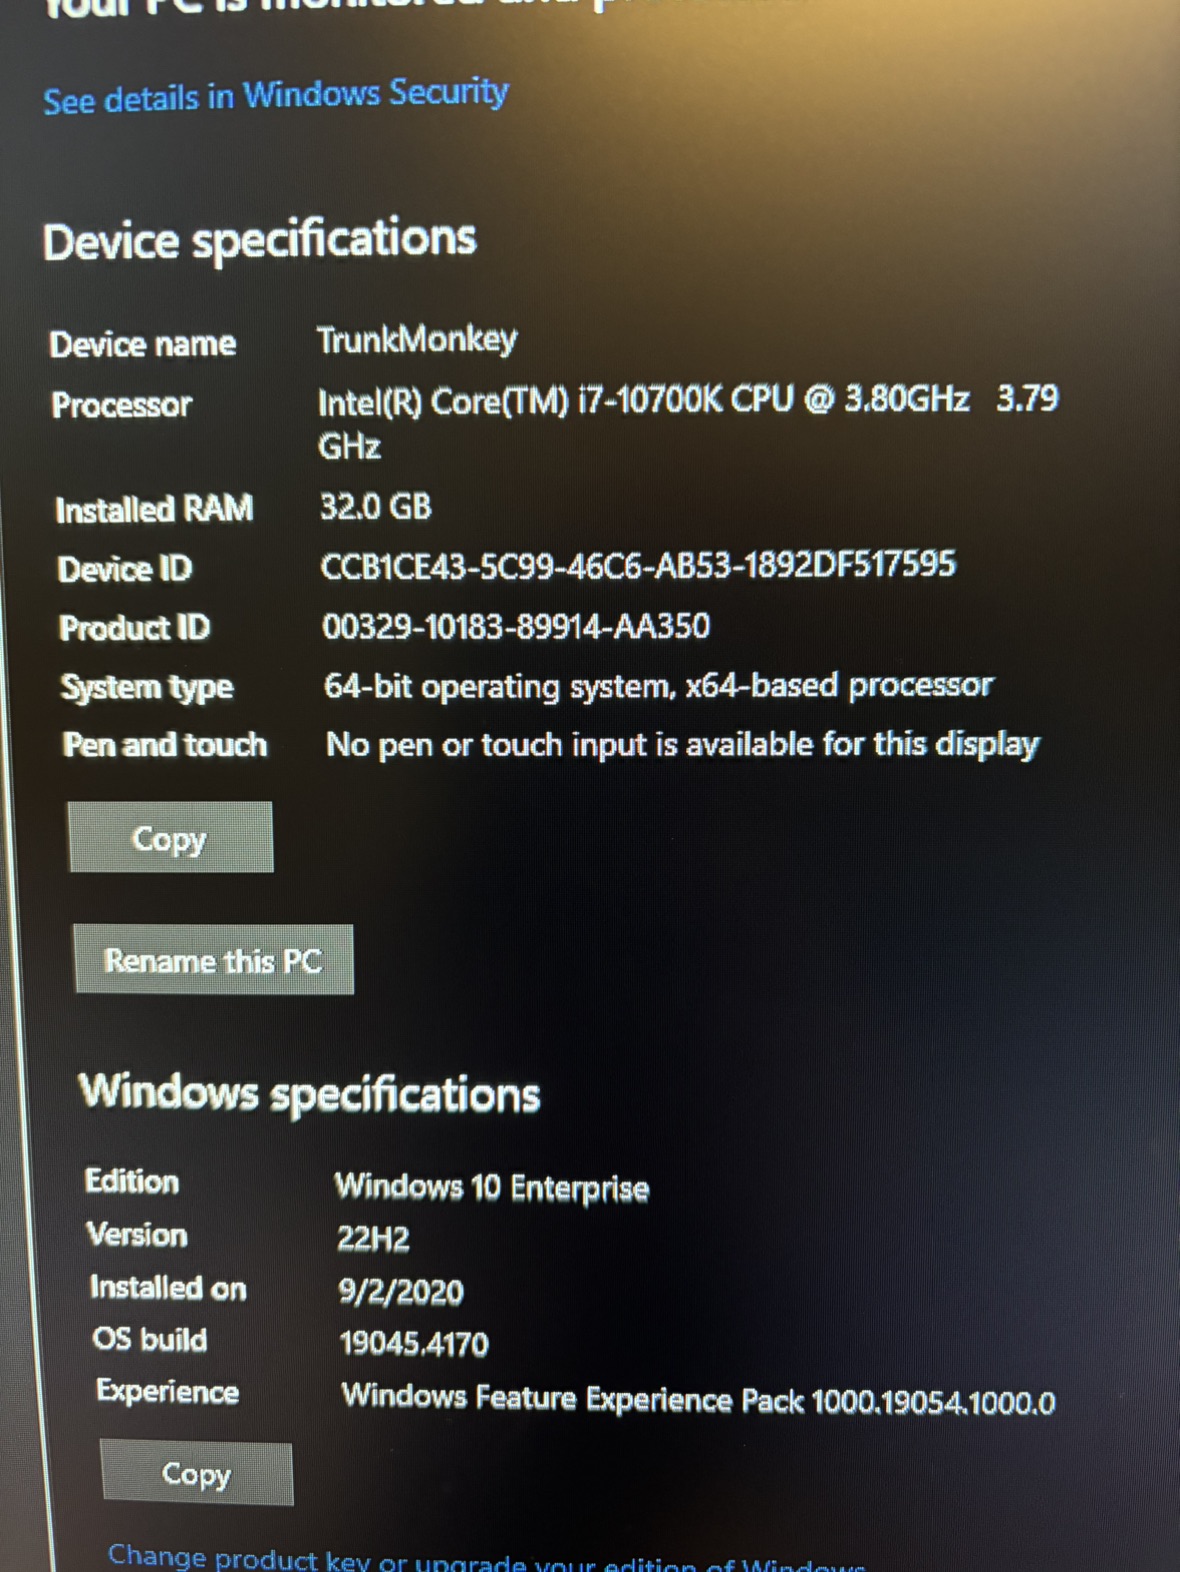Screen dimensions: 1180x1572
Task: Click Copy button under Windows specifications
Action: click(x=197, y=1473)
